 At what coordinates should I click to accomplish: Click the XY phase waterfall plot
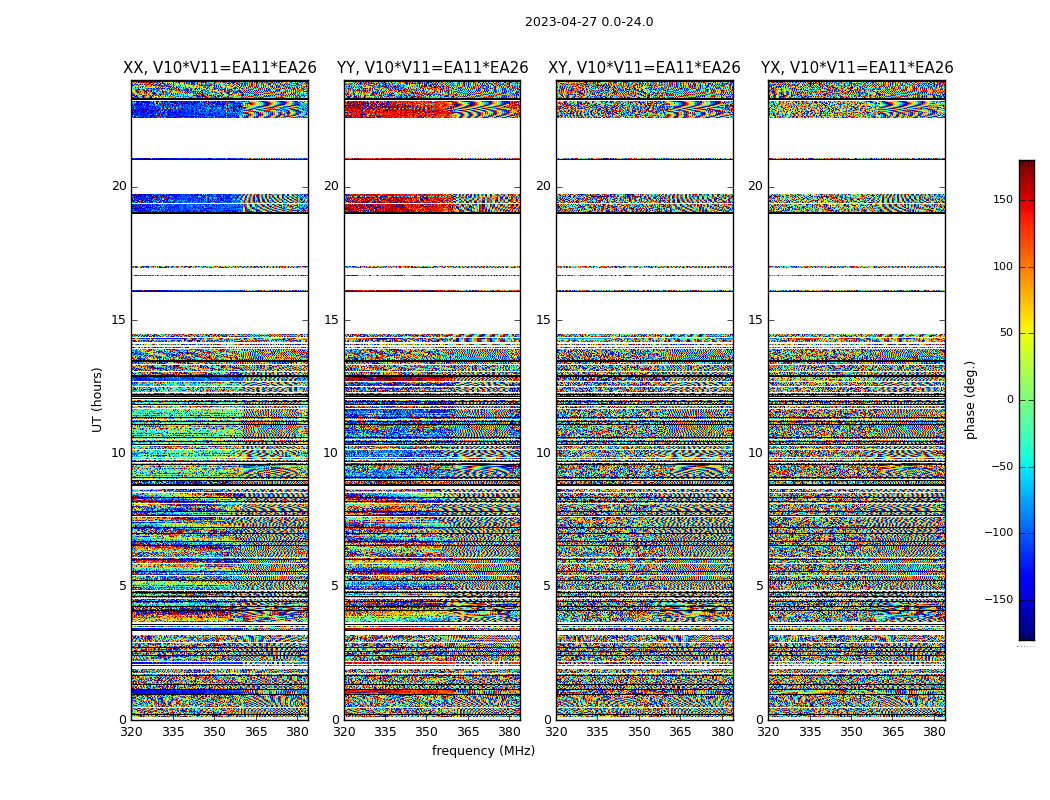coord(645,400)
